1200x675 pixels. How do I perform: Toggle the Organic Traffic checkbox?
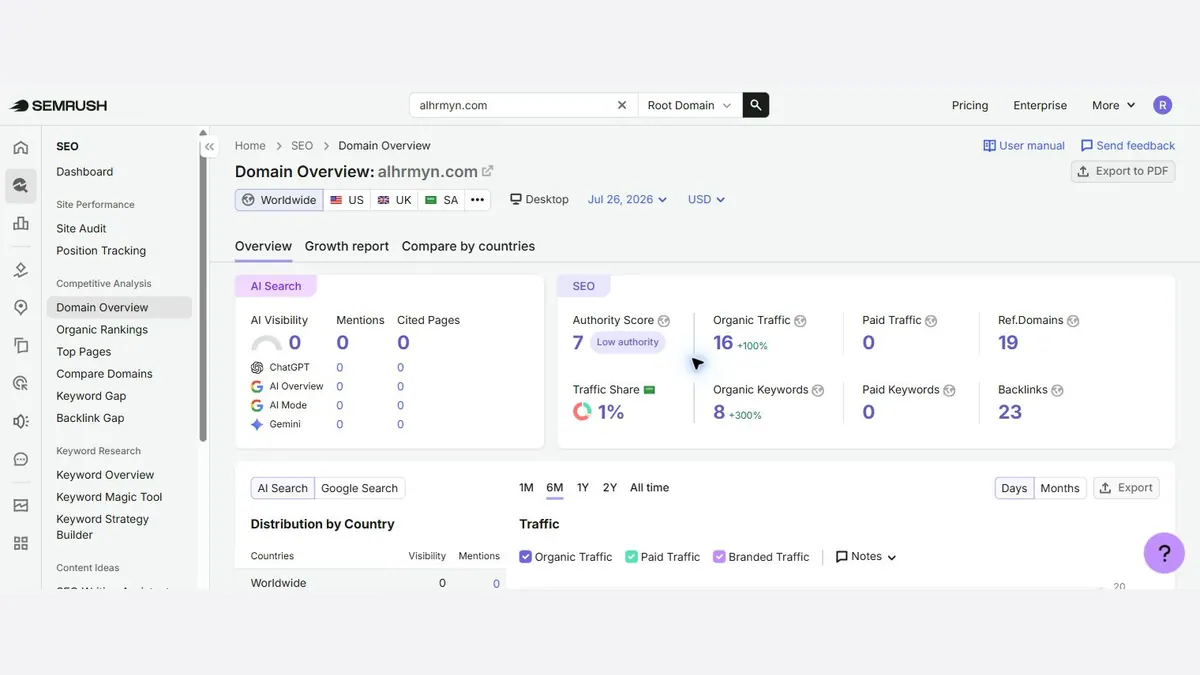click(526, 557)
